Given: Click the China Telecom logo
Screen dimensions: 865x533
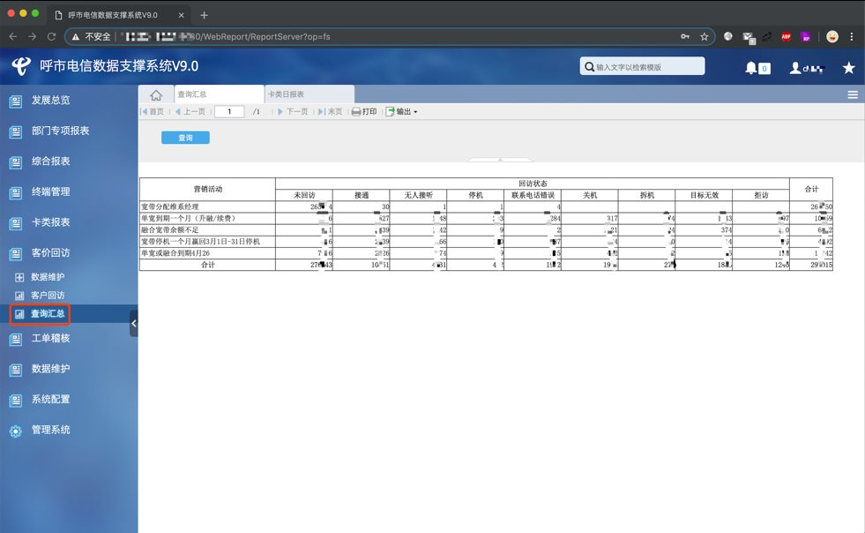Looking at the screenshot, I should tap(22, 66).
